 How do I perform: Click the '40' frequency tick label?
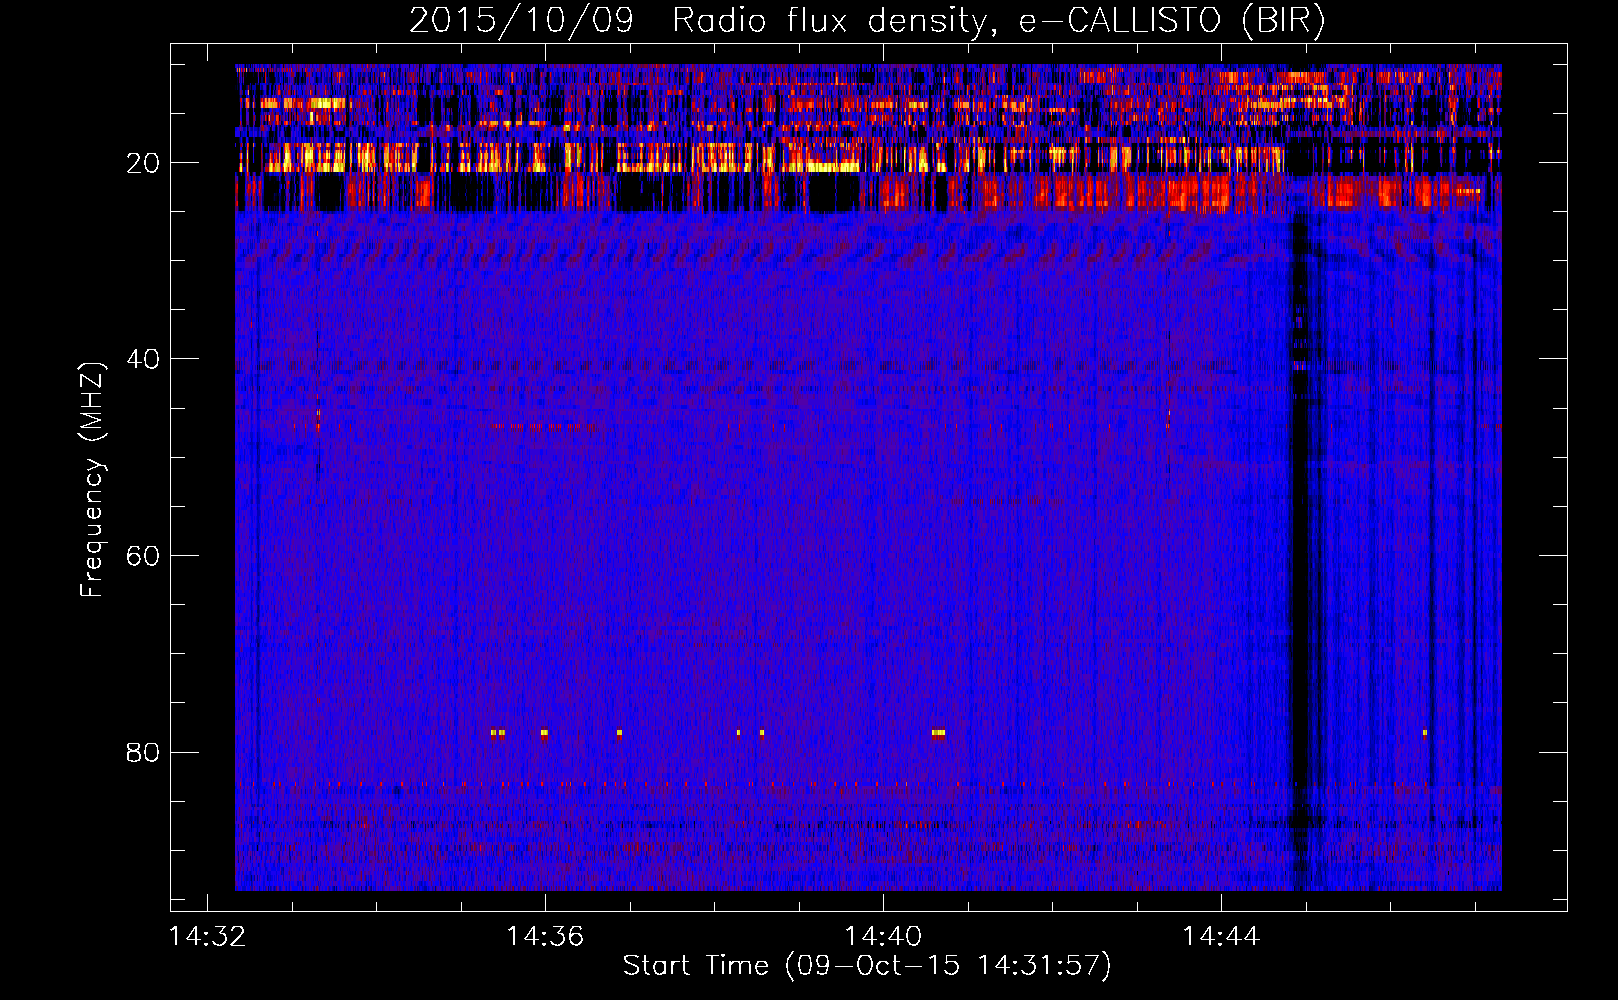(x=143, y=359)
